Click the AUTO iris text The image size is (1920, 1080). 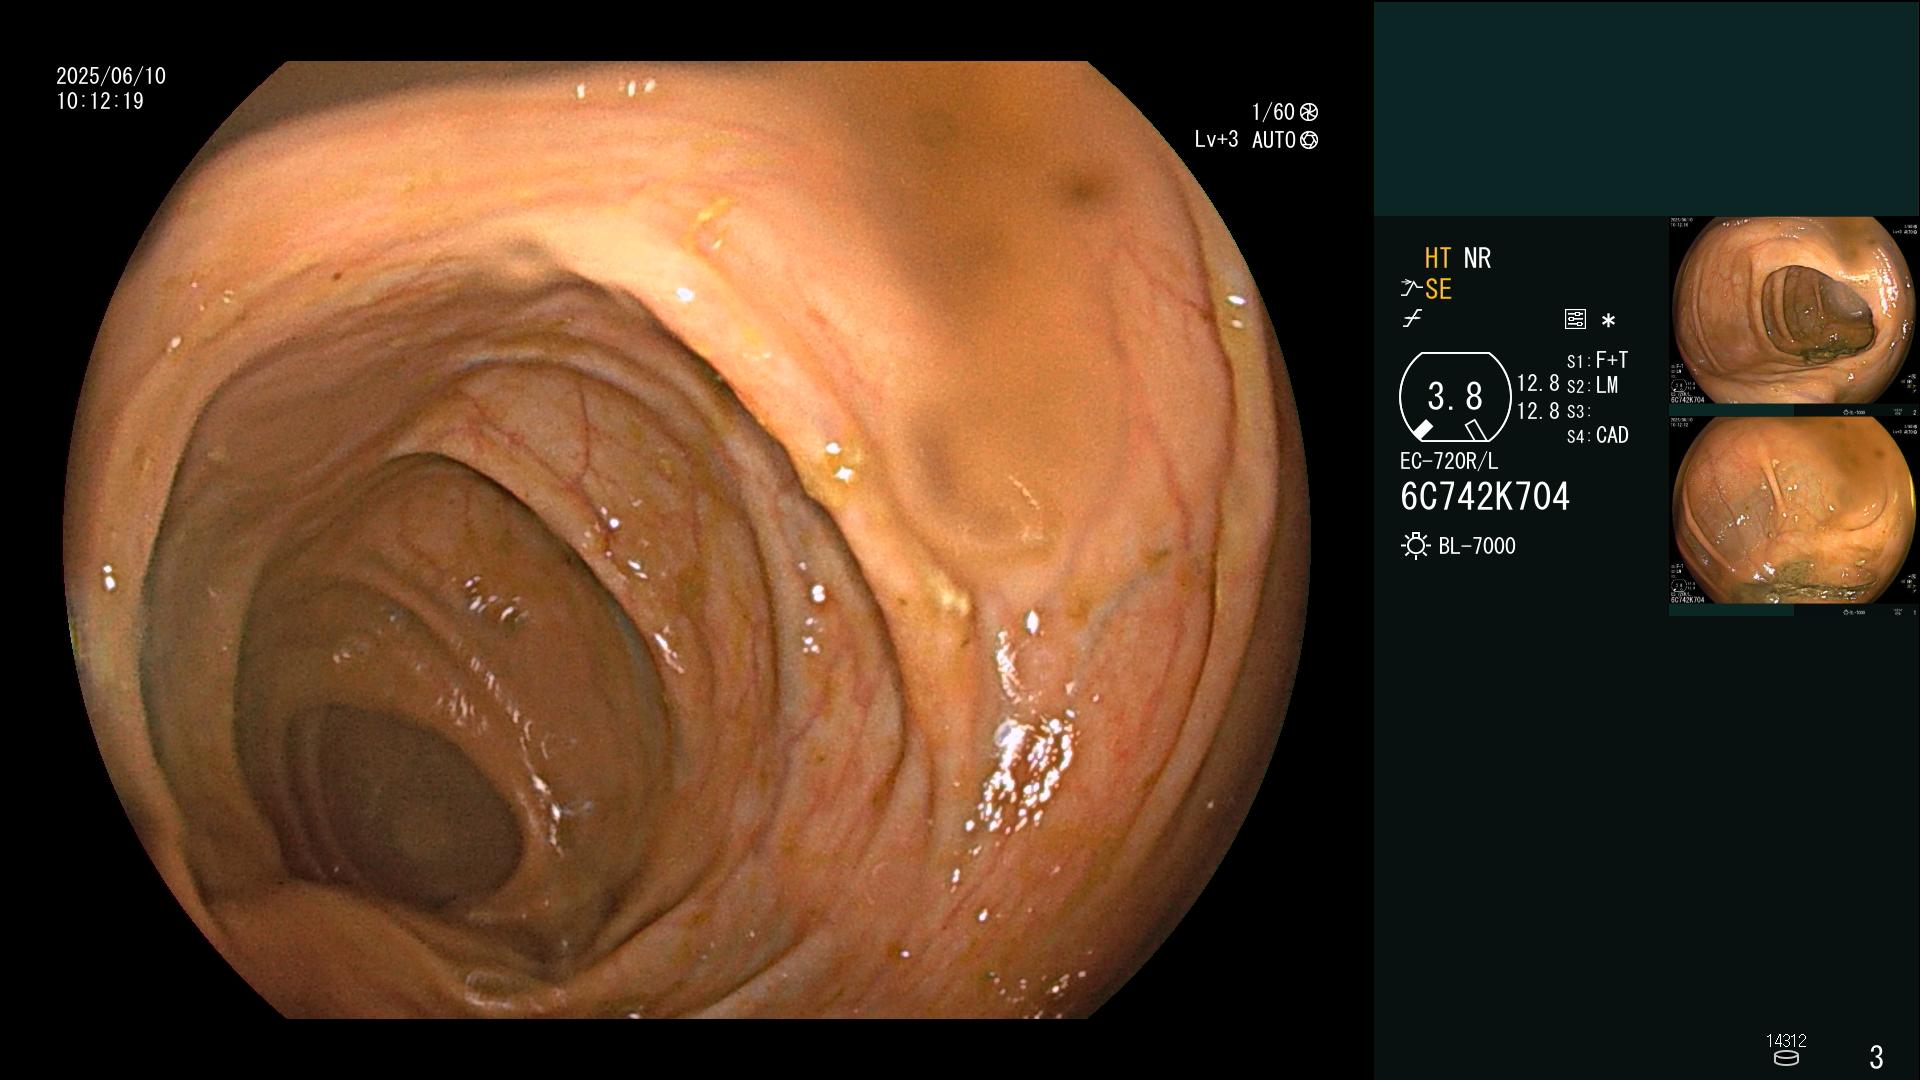tap(1274, 140)
